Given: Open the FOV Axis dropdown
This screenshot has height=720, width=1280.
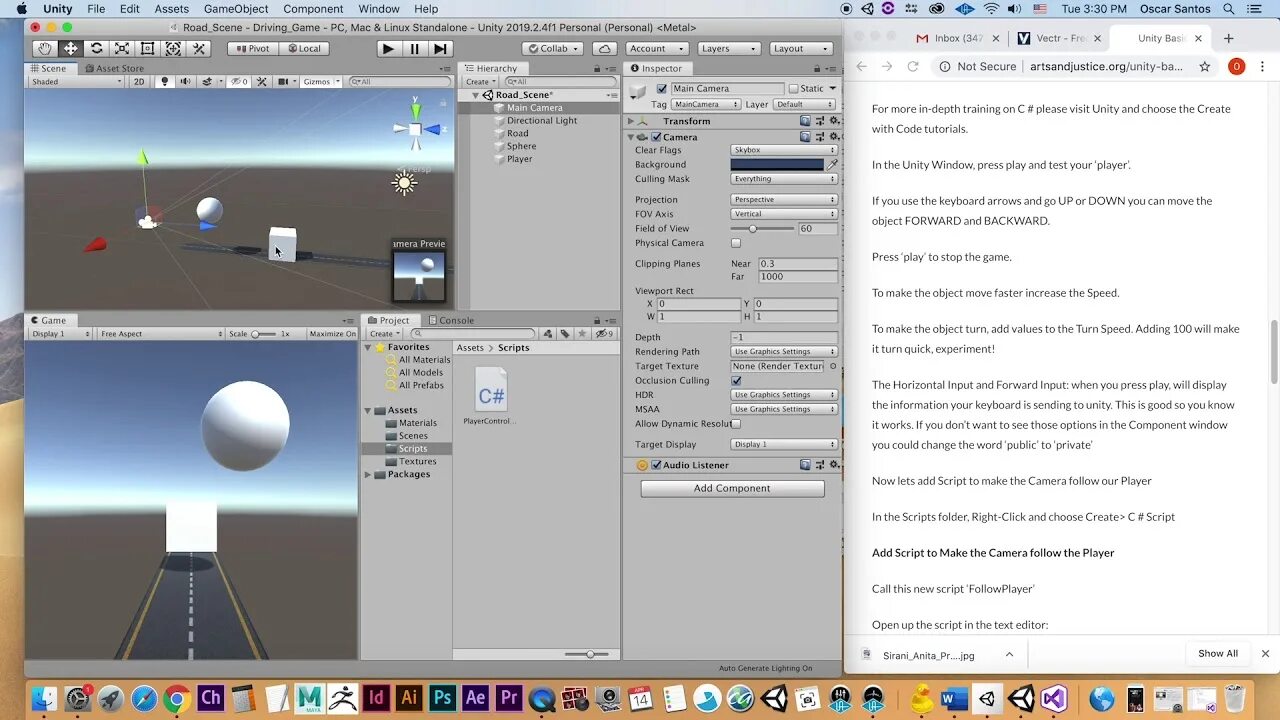Looking at the screenshot, I should (x=784, y=214).
